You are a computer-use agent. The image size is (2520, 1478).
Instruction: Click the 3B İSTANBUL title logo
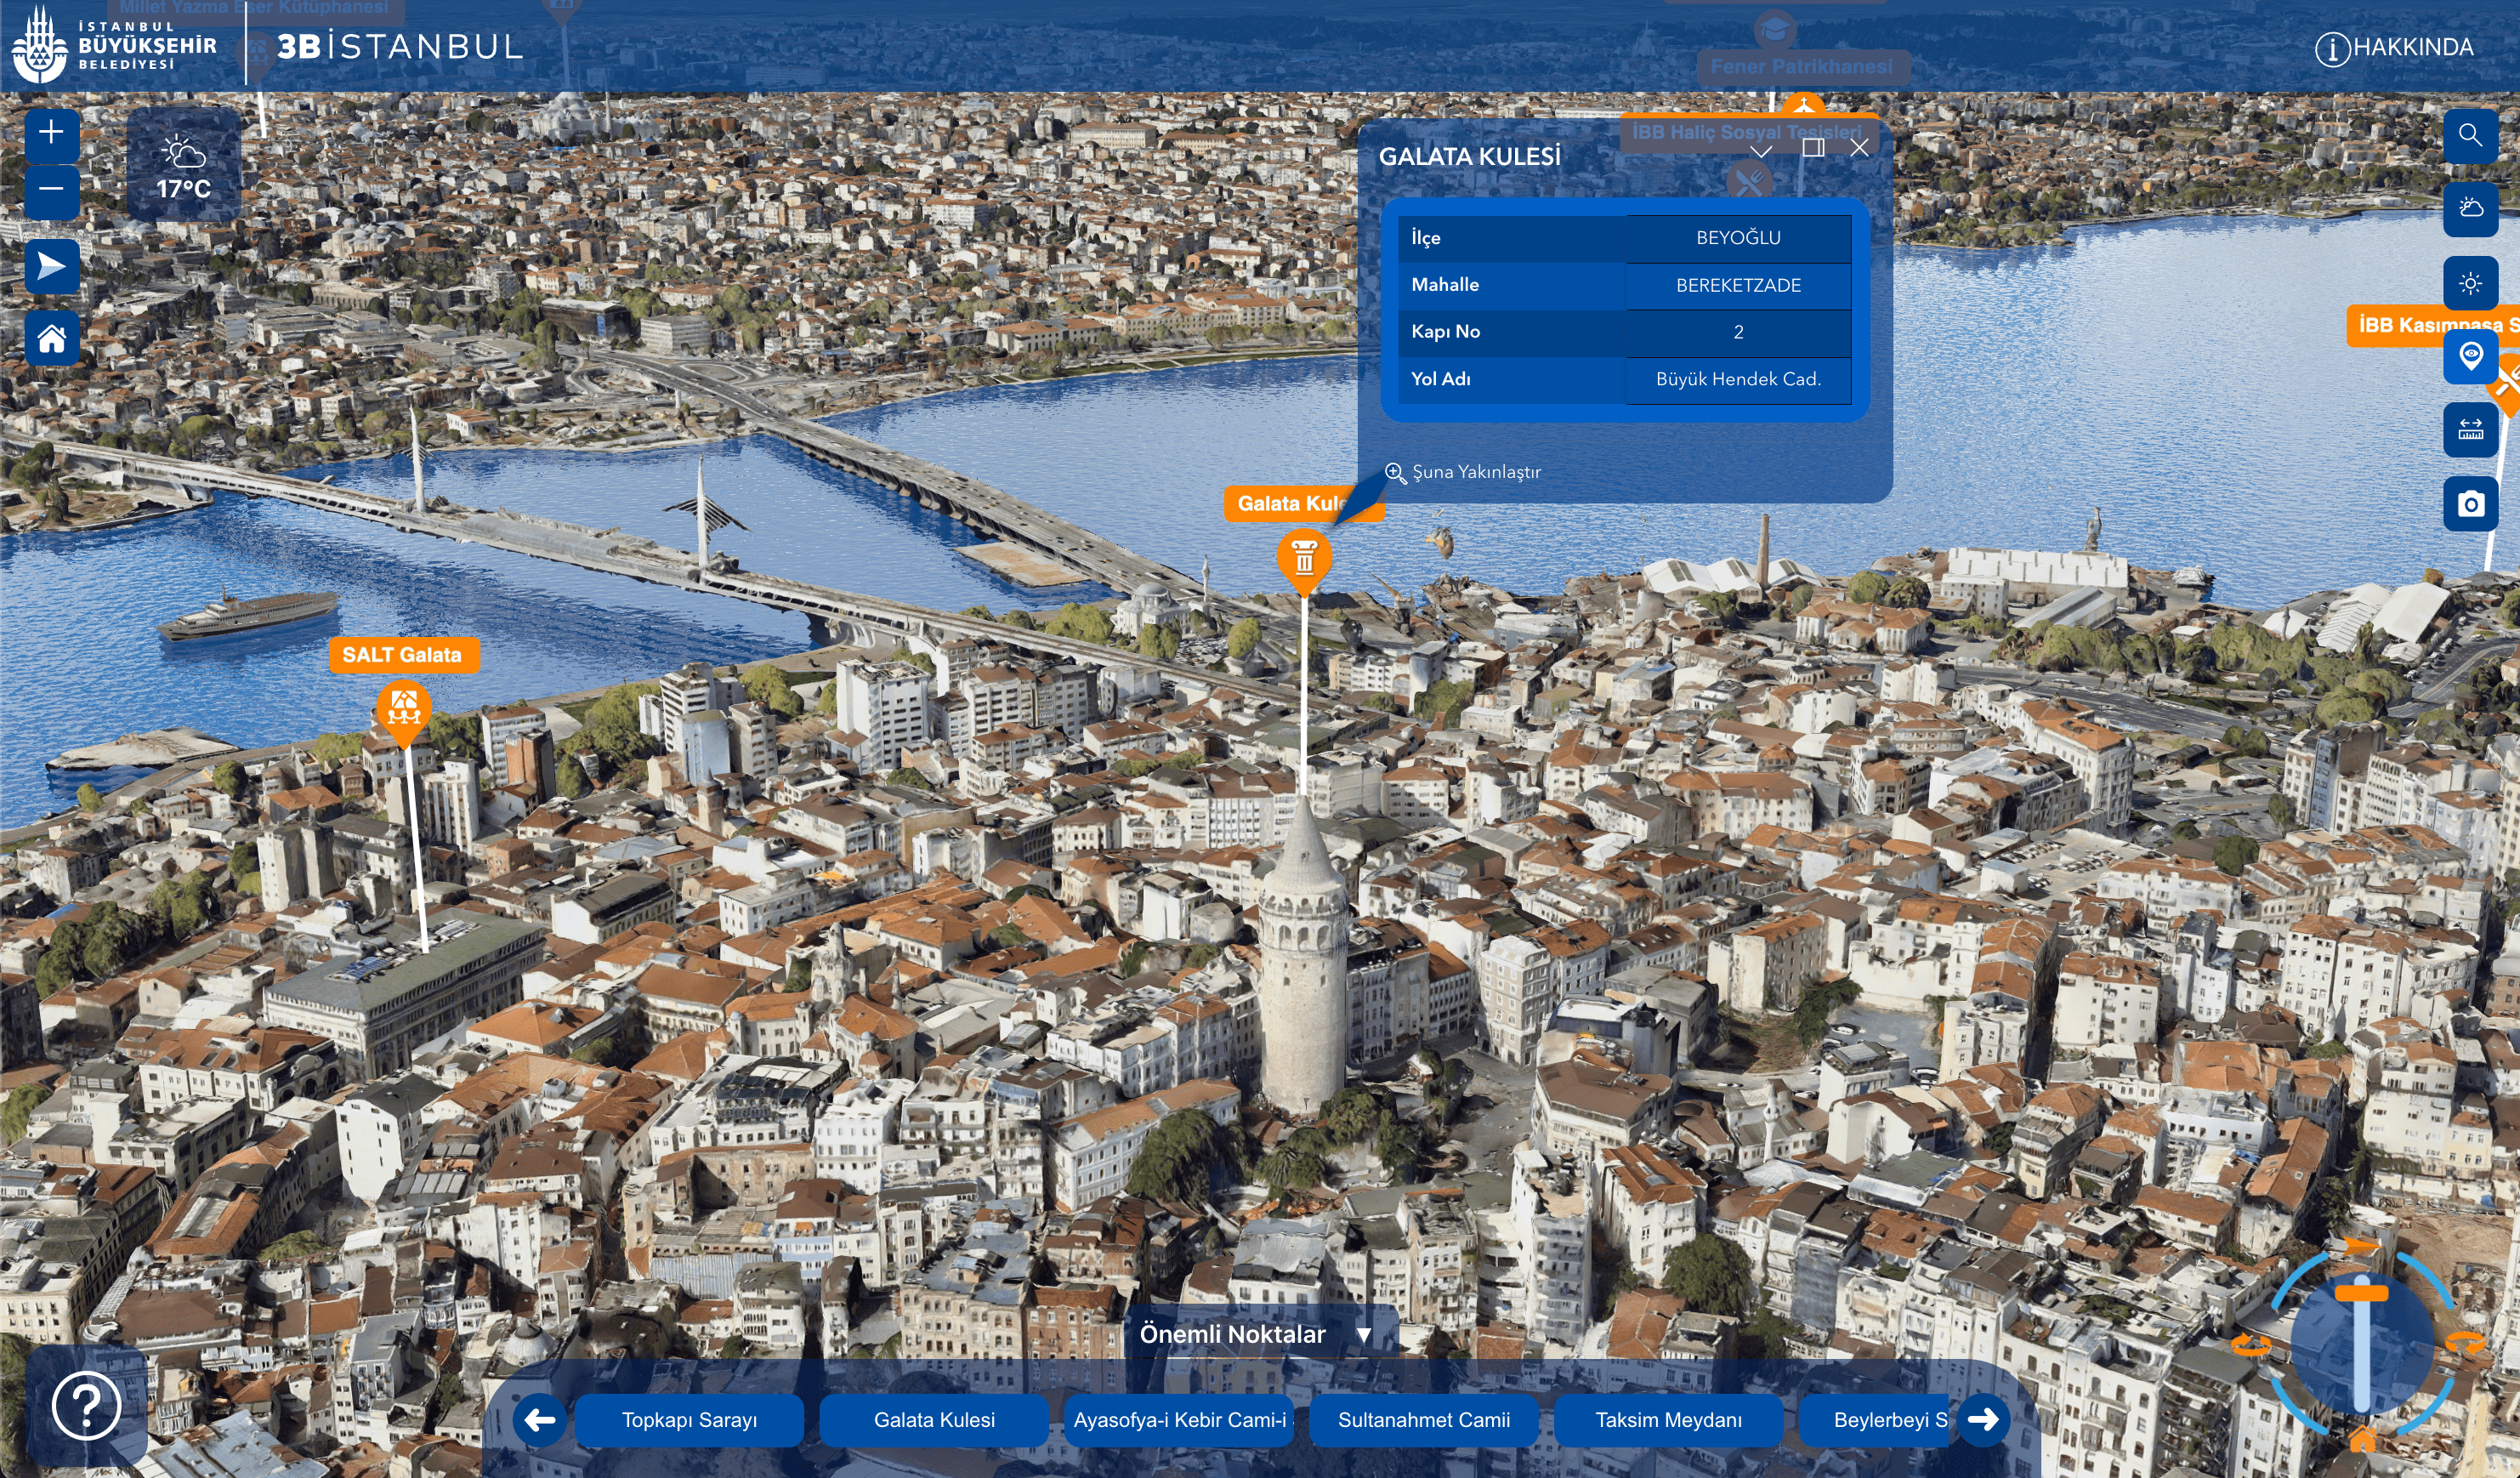[400, 46]
